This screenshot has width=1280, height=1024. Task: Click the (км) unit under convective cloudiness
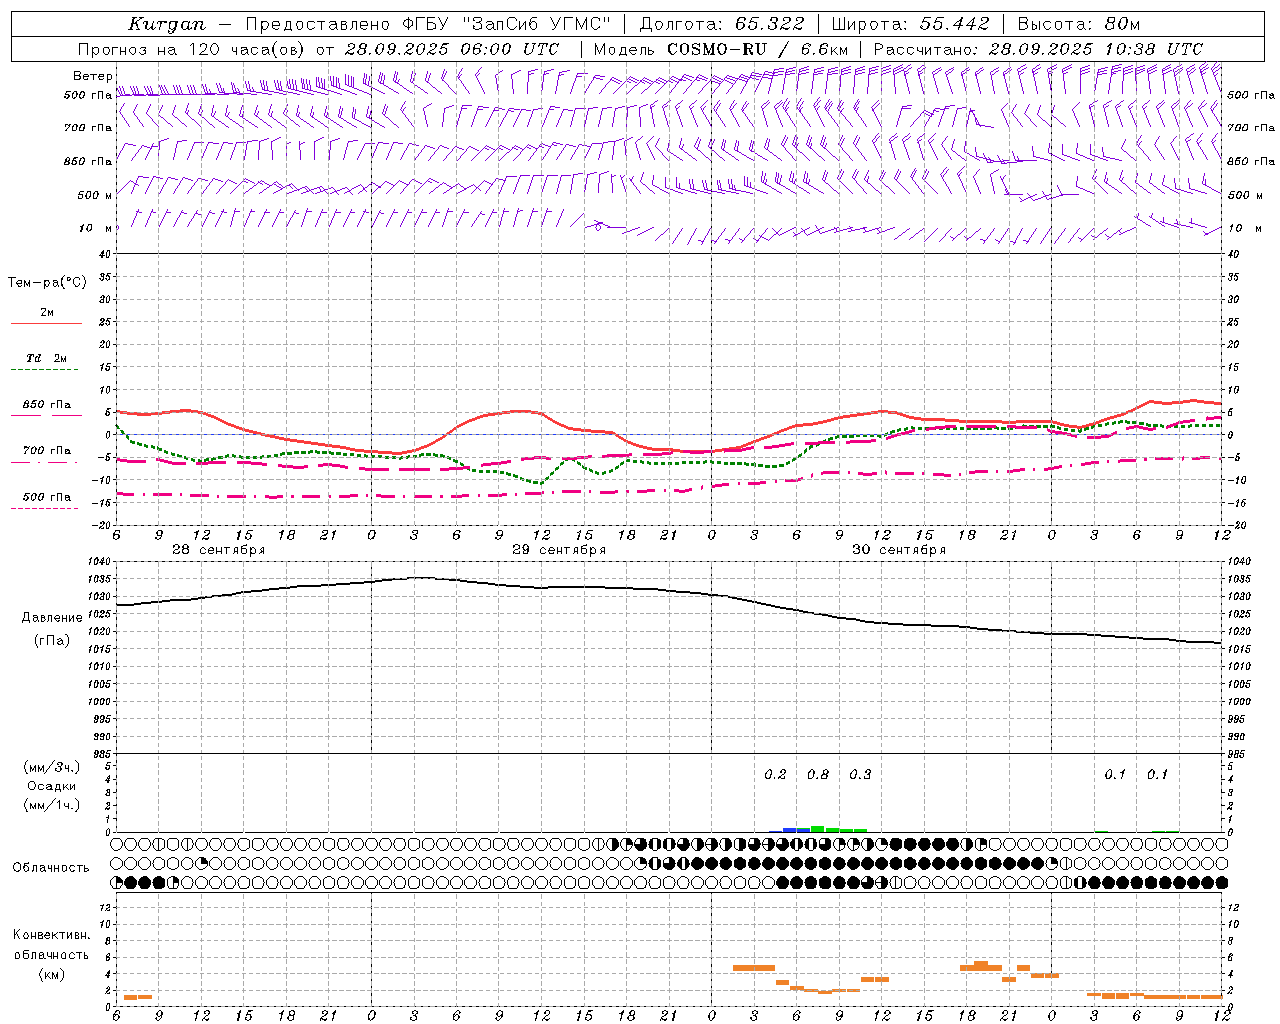(51, 974)
